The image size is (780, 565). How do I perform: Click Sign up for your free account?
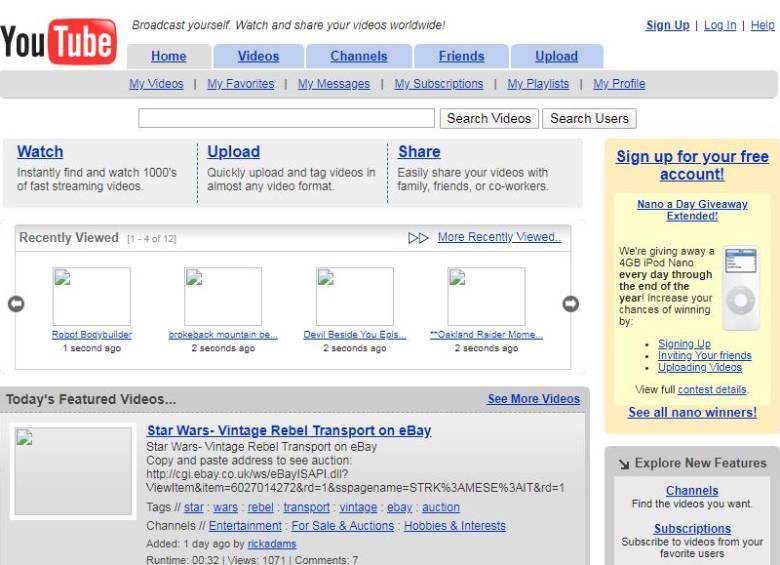pos(692,165)
